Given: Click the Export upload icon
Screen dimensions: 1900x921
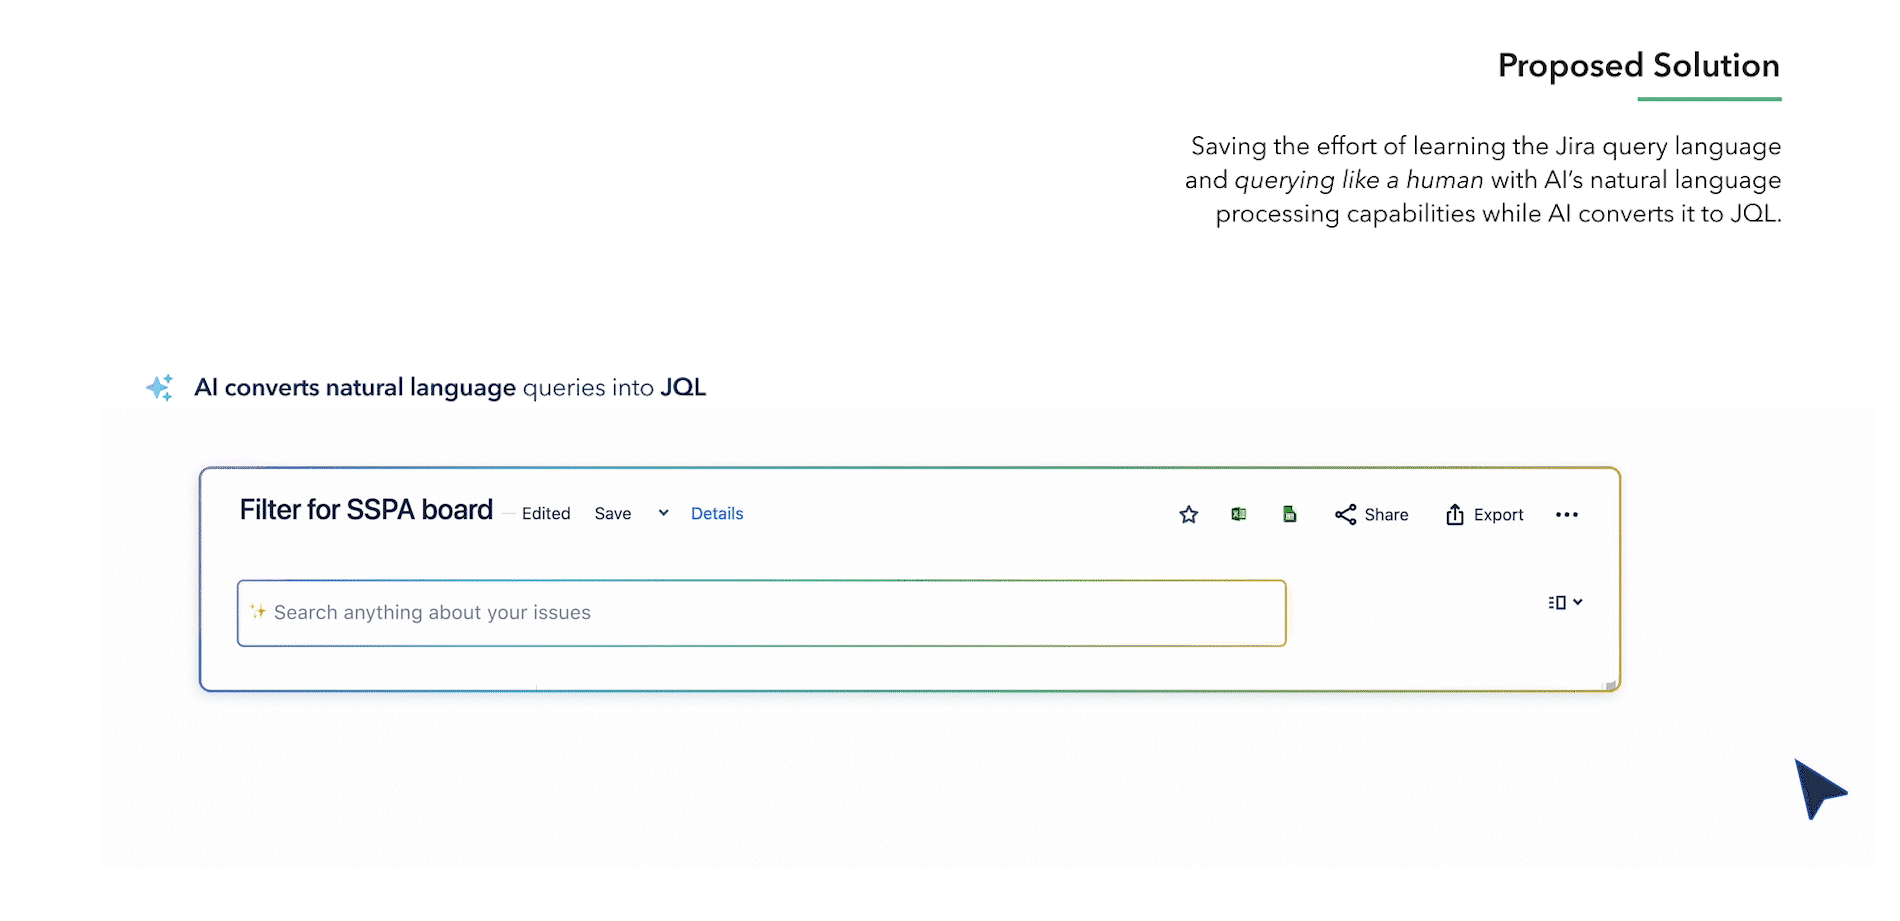Looking at the screenshot, I should point(1455,515).
